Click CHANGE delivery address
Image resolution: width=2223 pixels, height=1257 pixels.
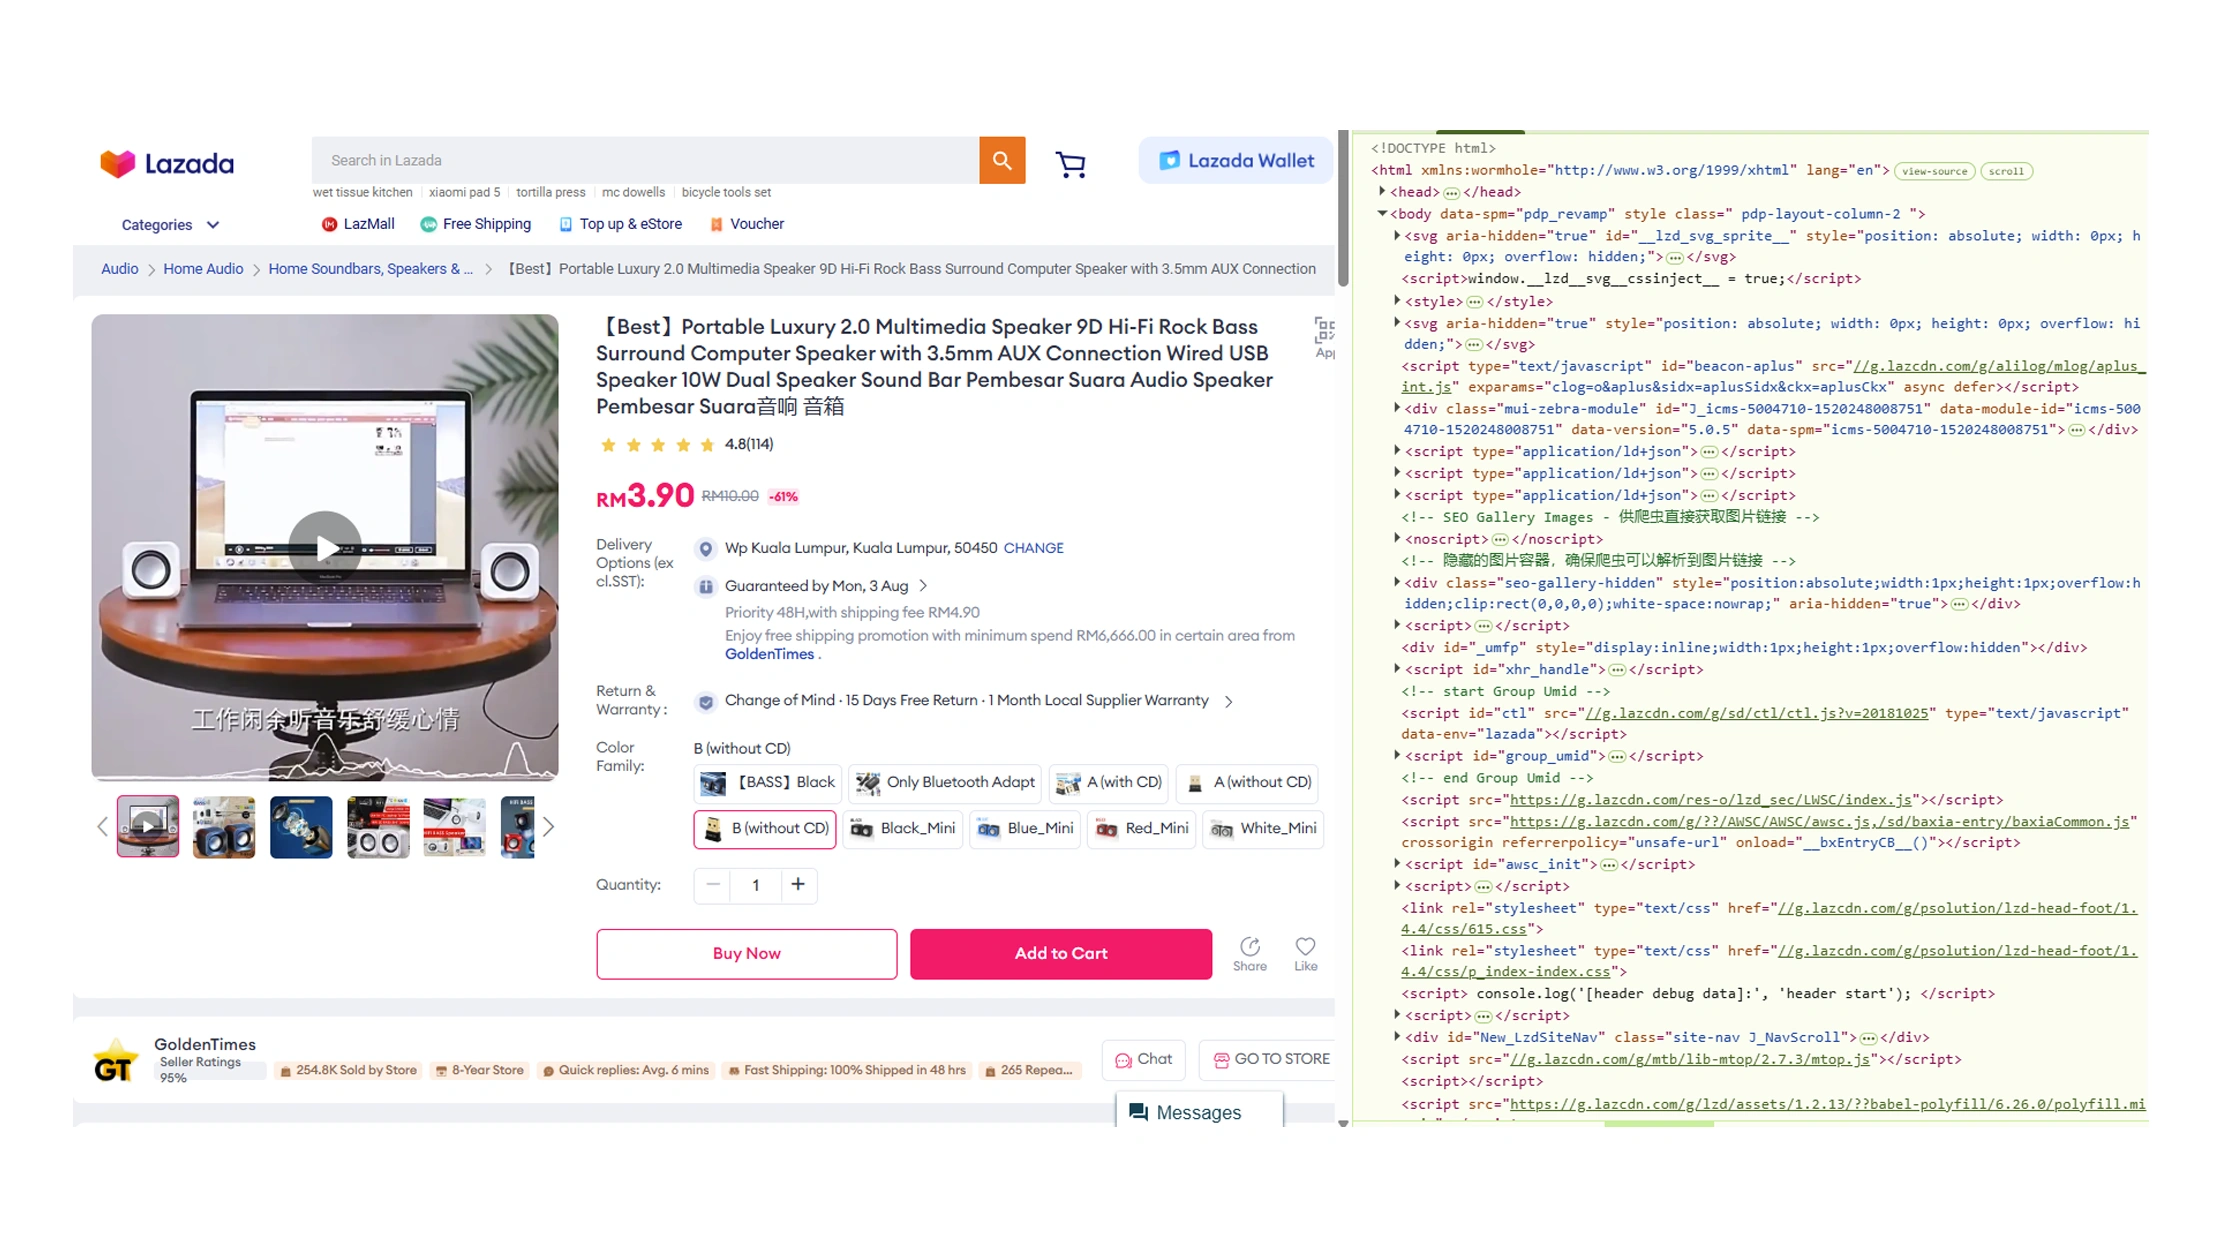tap(1033, 548)
